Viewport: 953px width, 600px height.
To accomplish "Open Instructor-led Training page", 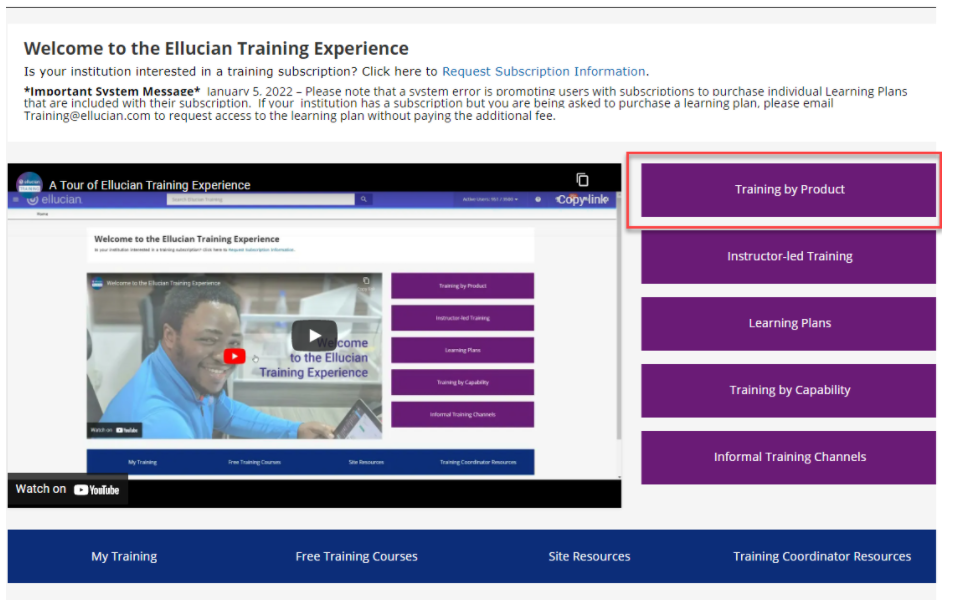I will [788, 257].
